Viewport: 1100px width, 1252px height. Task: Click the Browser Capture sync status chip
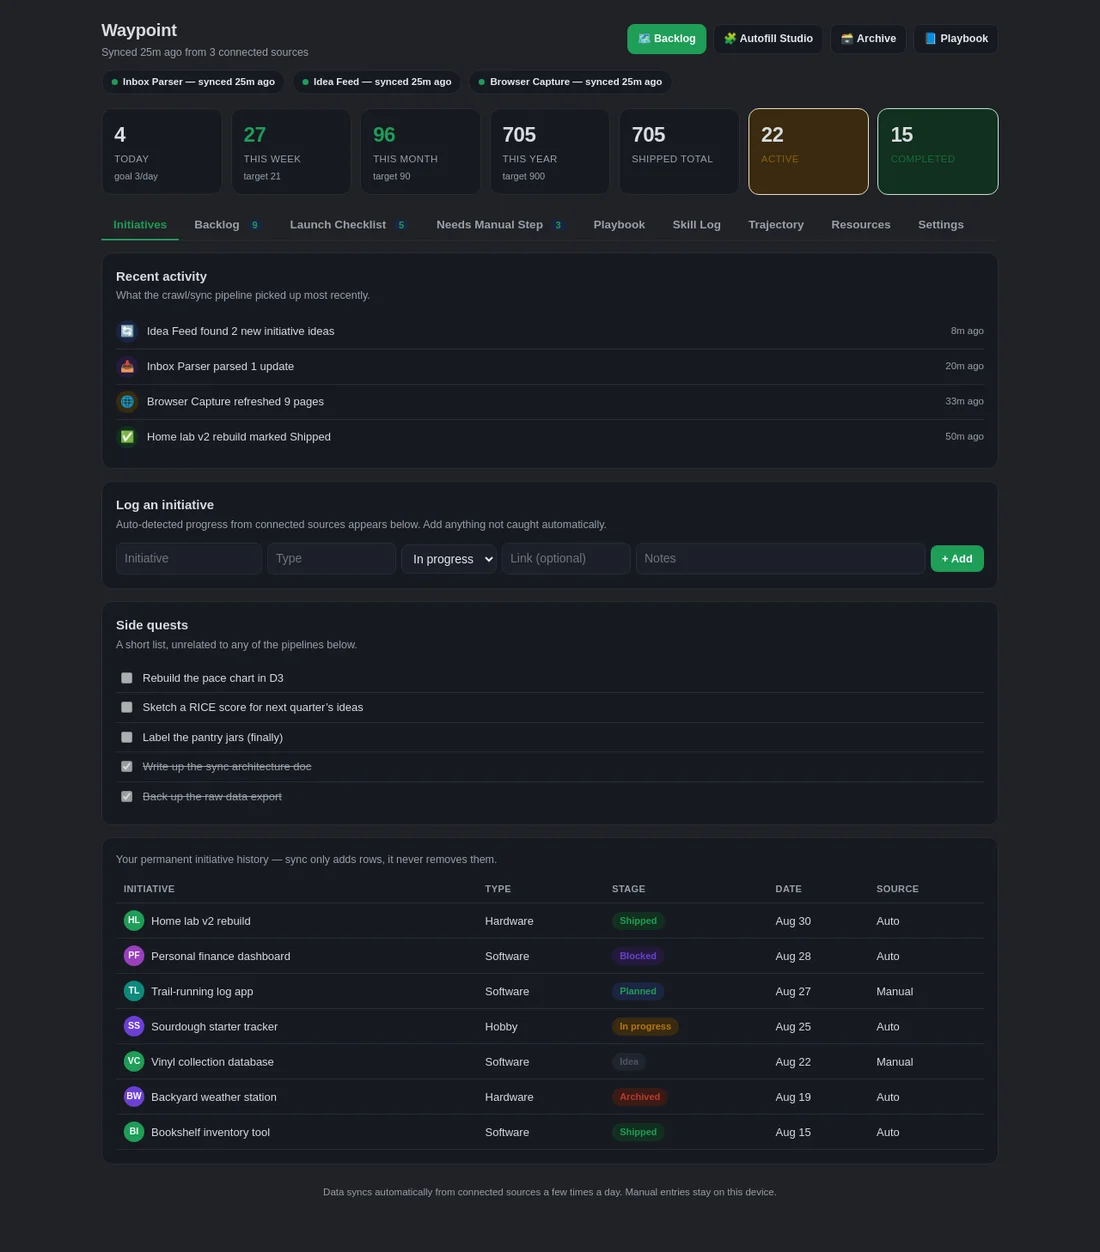(570, 82)
